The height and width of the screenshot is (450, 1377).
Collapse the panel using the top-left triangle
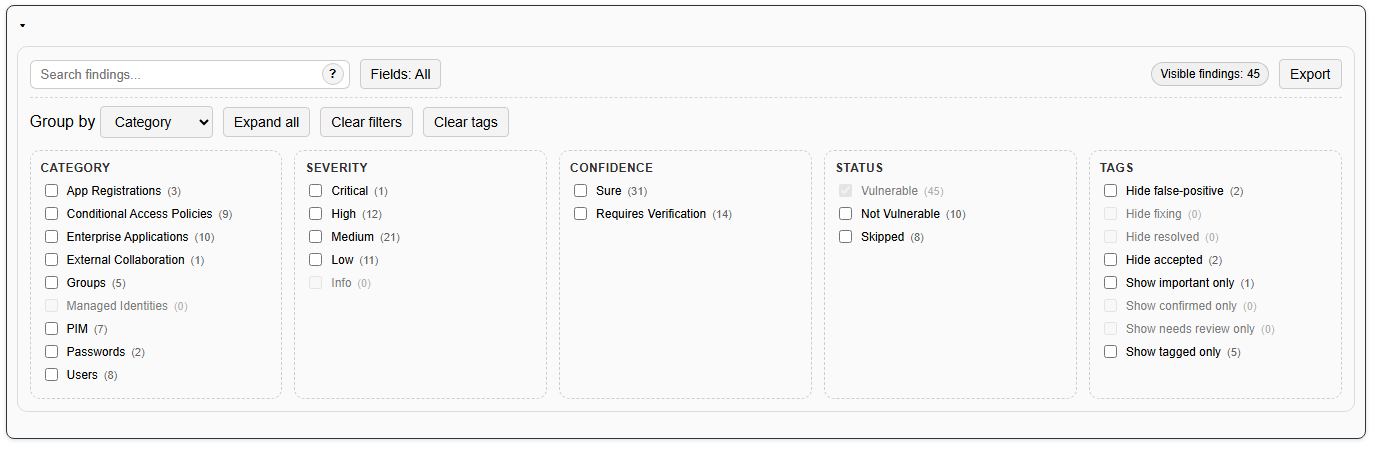22,26
